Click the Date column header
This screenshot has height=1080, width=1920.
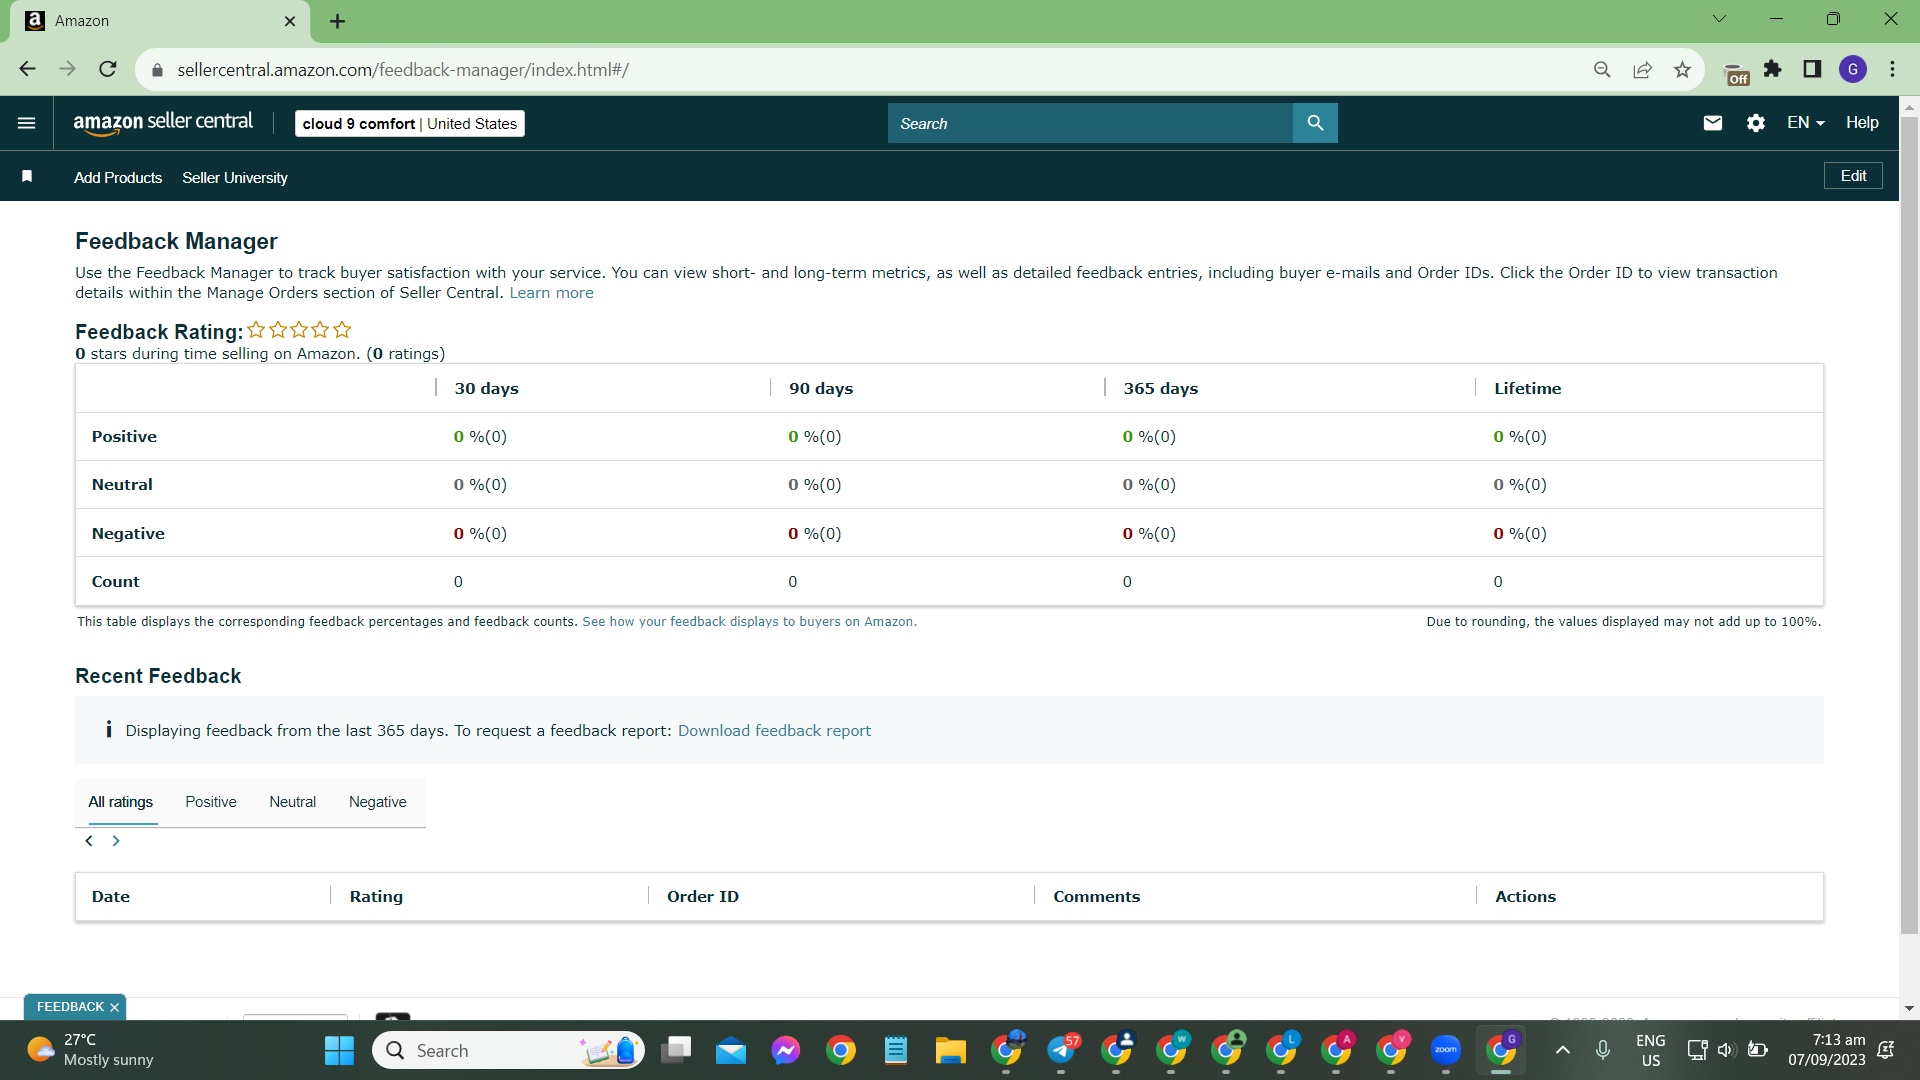(x=111, y=897)
